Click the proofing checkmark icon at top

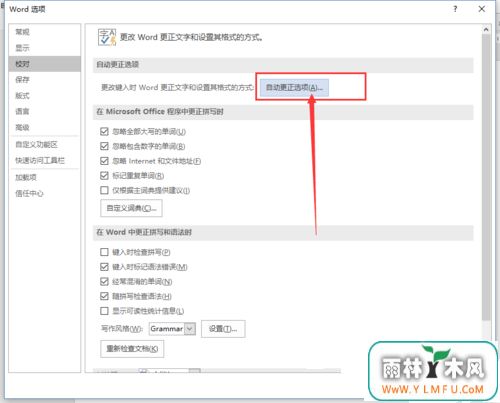[107, 37]
